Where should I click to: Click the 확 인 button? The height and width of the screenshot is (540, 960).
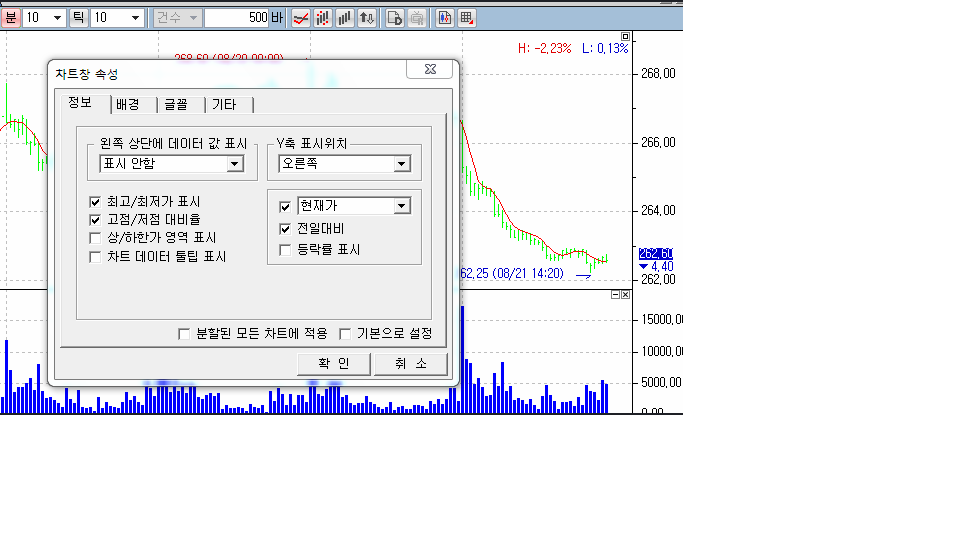tap(334, 364)
